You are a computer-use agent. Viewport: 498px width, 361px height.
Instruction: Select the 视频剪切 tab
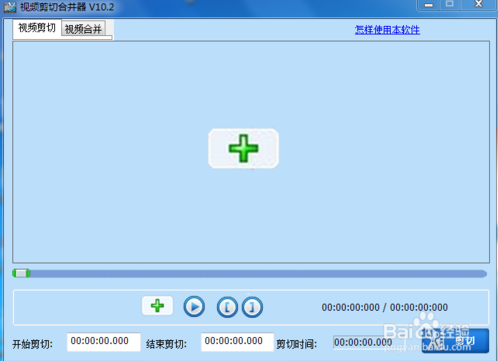pyautogui.click(x=37, y=28)
